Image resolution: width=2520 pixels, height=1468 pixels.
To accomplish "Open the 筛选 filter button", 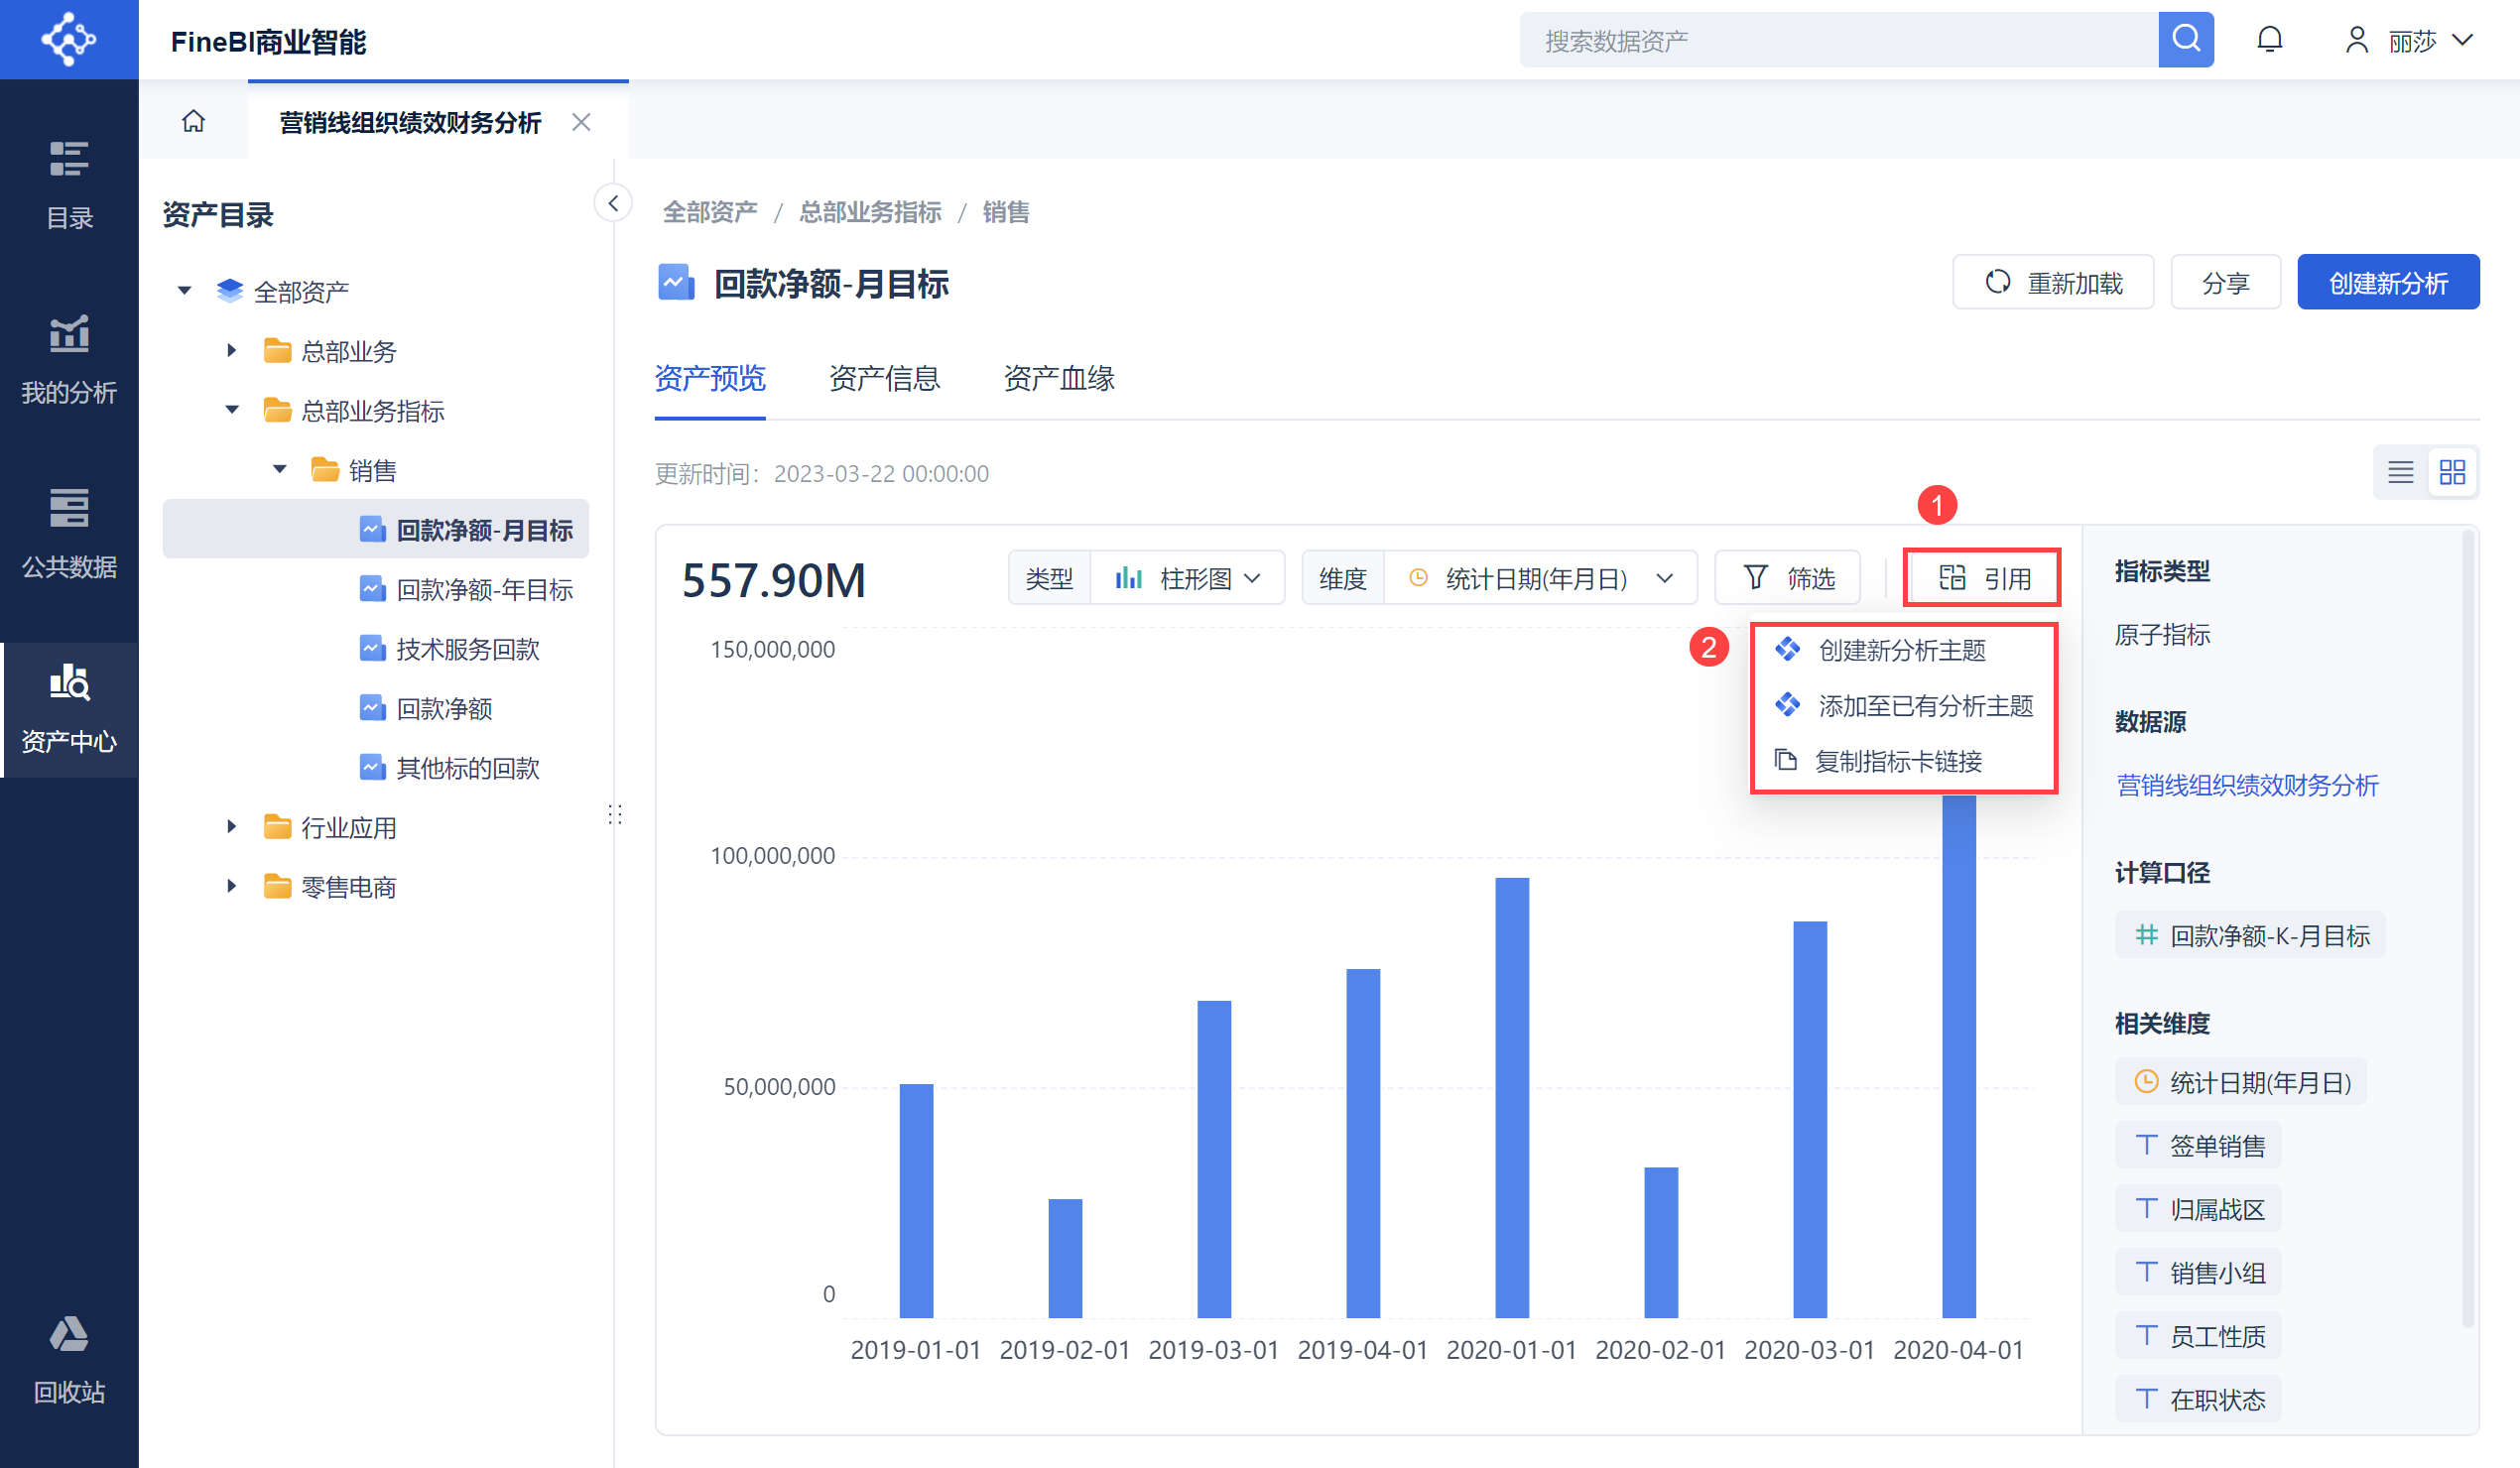I will [x=1788, y=578].
